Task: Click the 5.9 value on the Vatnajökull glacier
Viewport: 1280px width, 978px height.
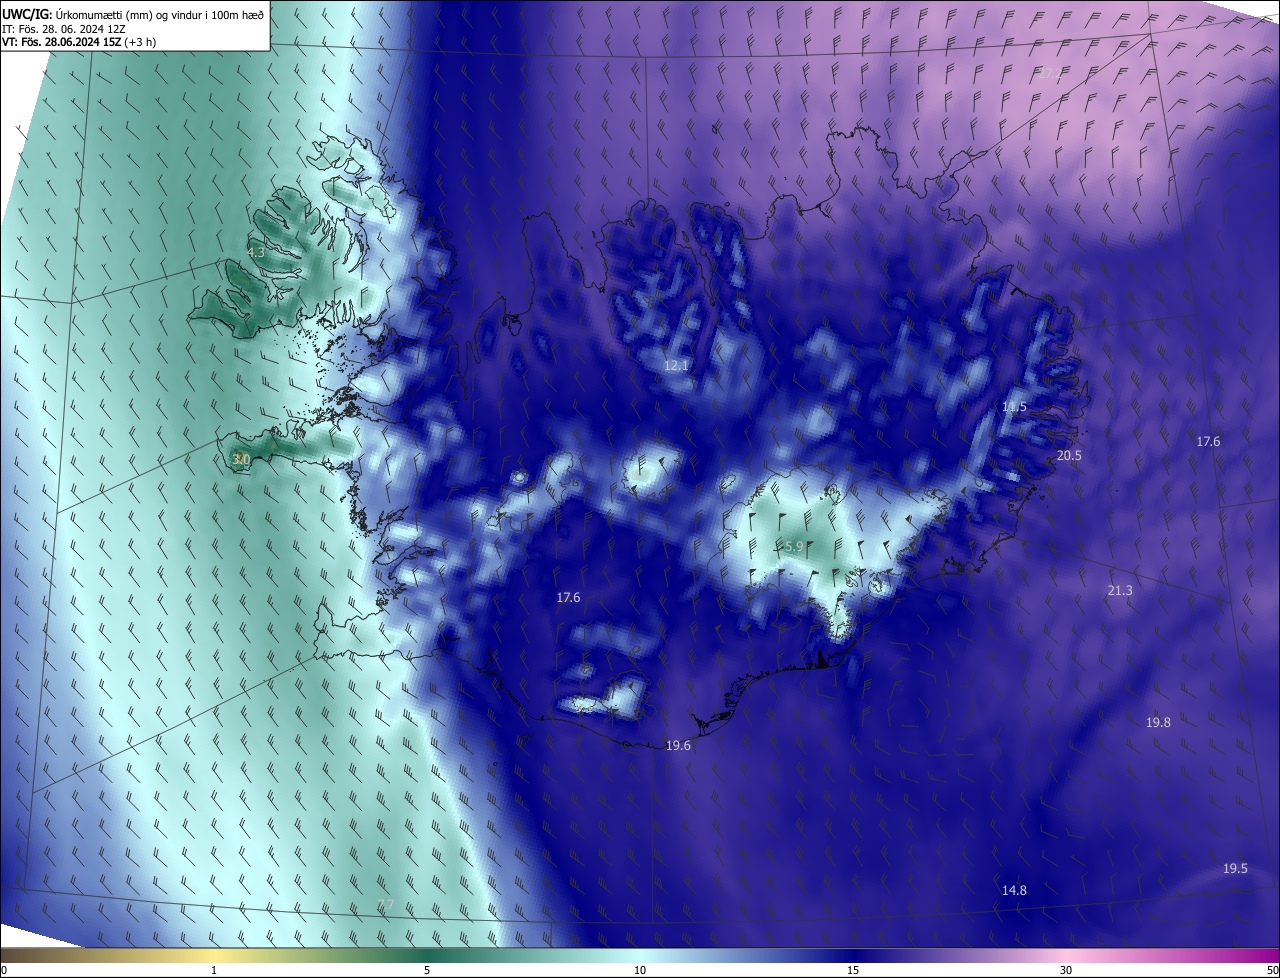Action: (x=793, y=546)
